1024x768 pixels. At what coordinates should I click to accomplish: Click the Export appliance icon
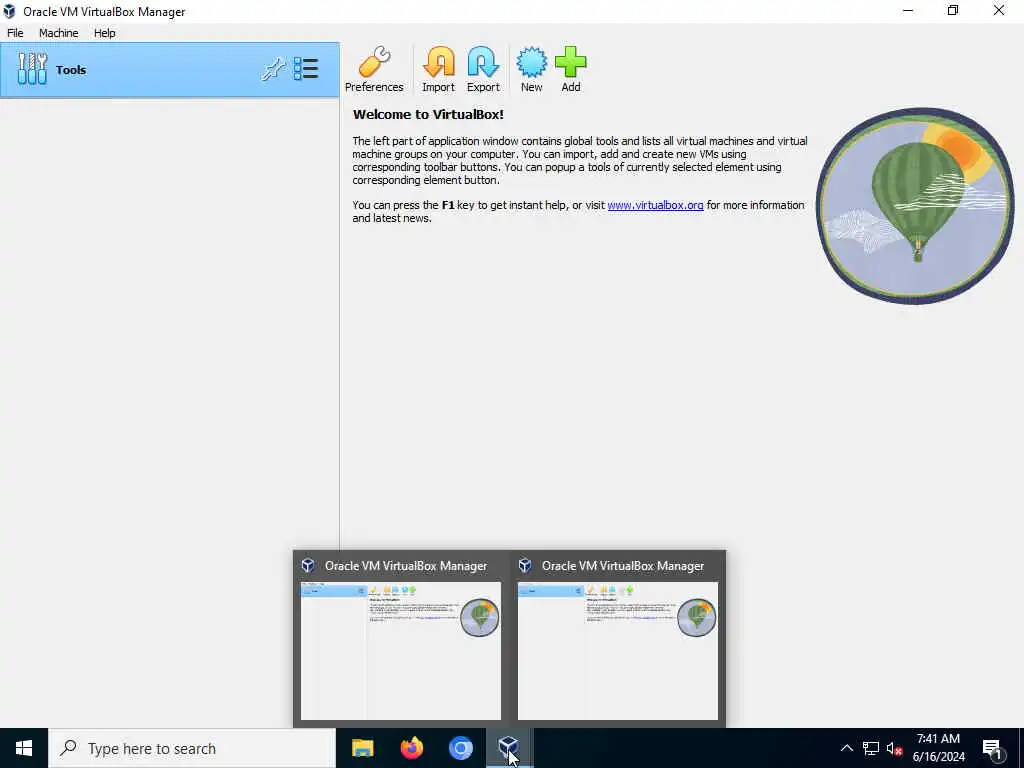pyautogui.click(x=483, y=69)
